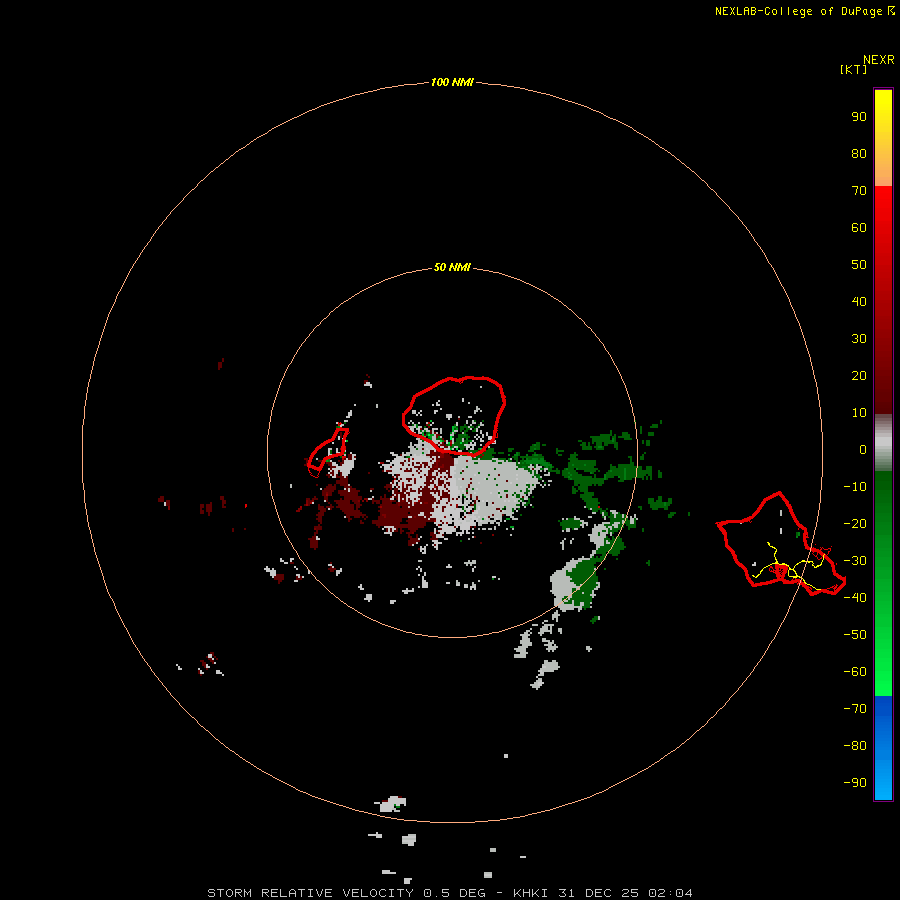900x900 pixels.
Task: Click the Storm Relative Velocity caption at bottom
Action: [x=449, y=893]
